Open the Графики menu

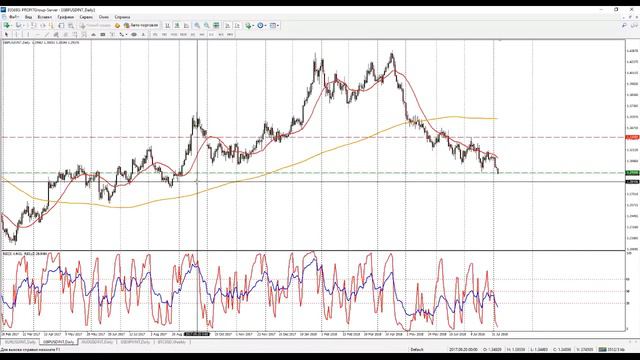[65, 17]
